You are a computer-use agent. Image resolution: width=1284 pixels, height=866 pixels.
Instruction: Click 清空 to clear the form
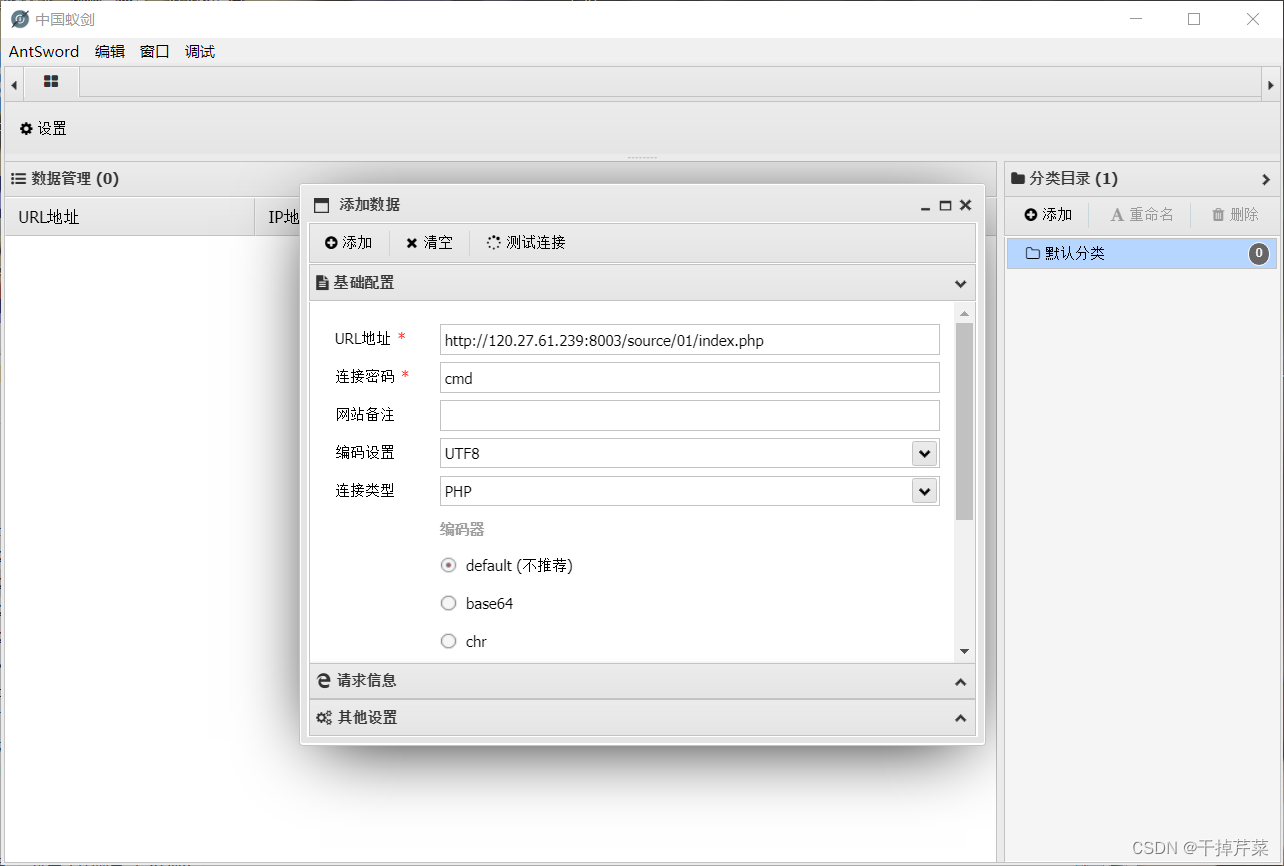point(429,243)
